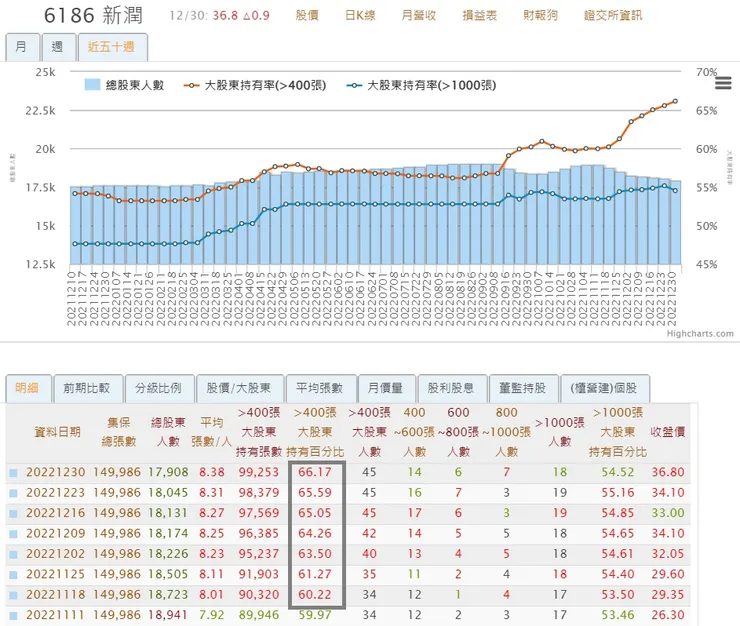Click the last orange data point on chart

[675, 102]
